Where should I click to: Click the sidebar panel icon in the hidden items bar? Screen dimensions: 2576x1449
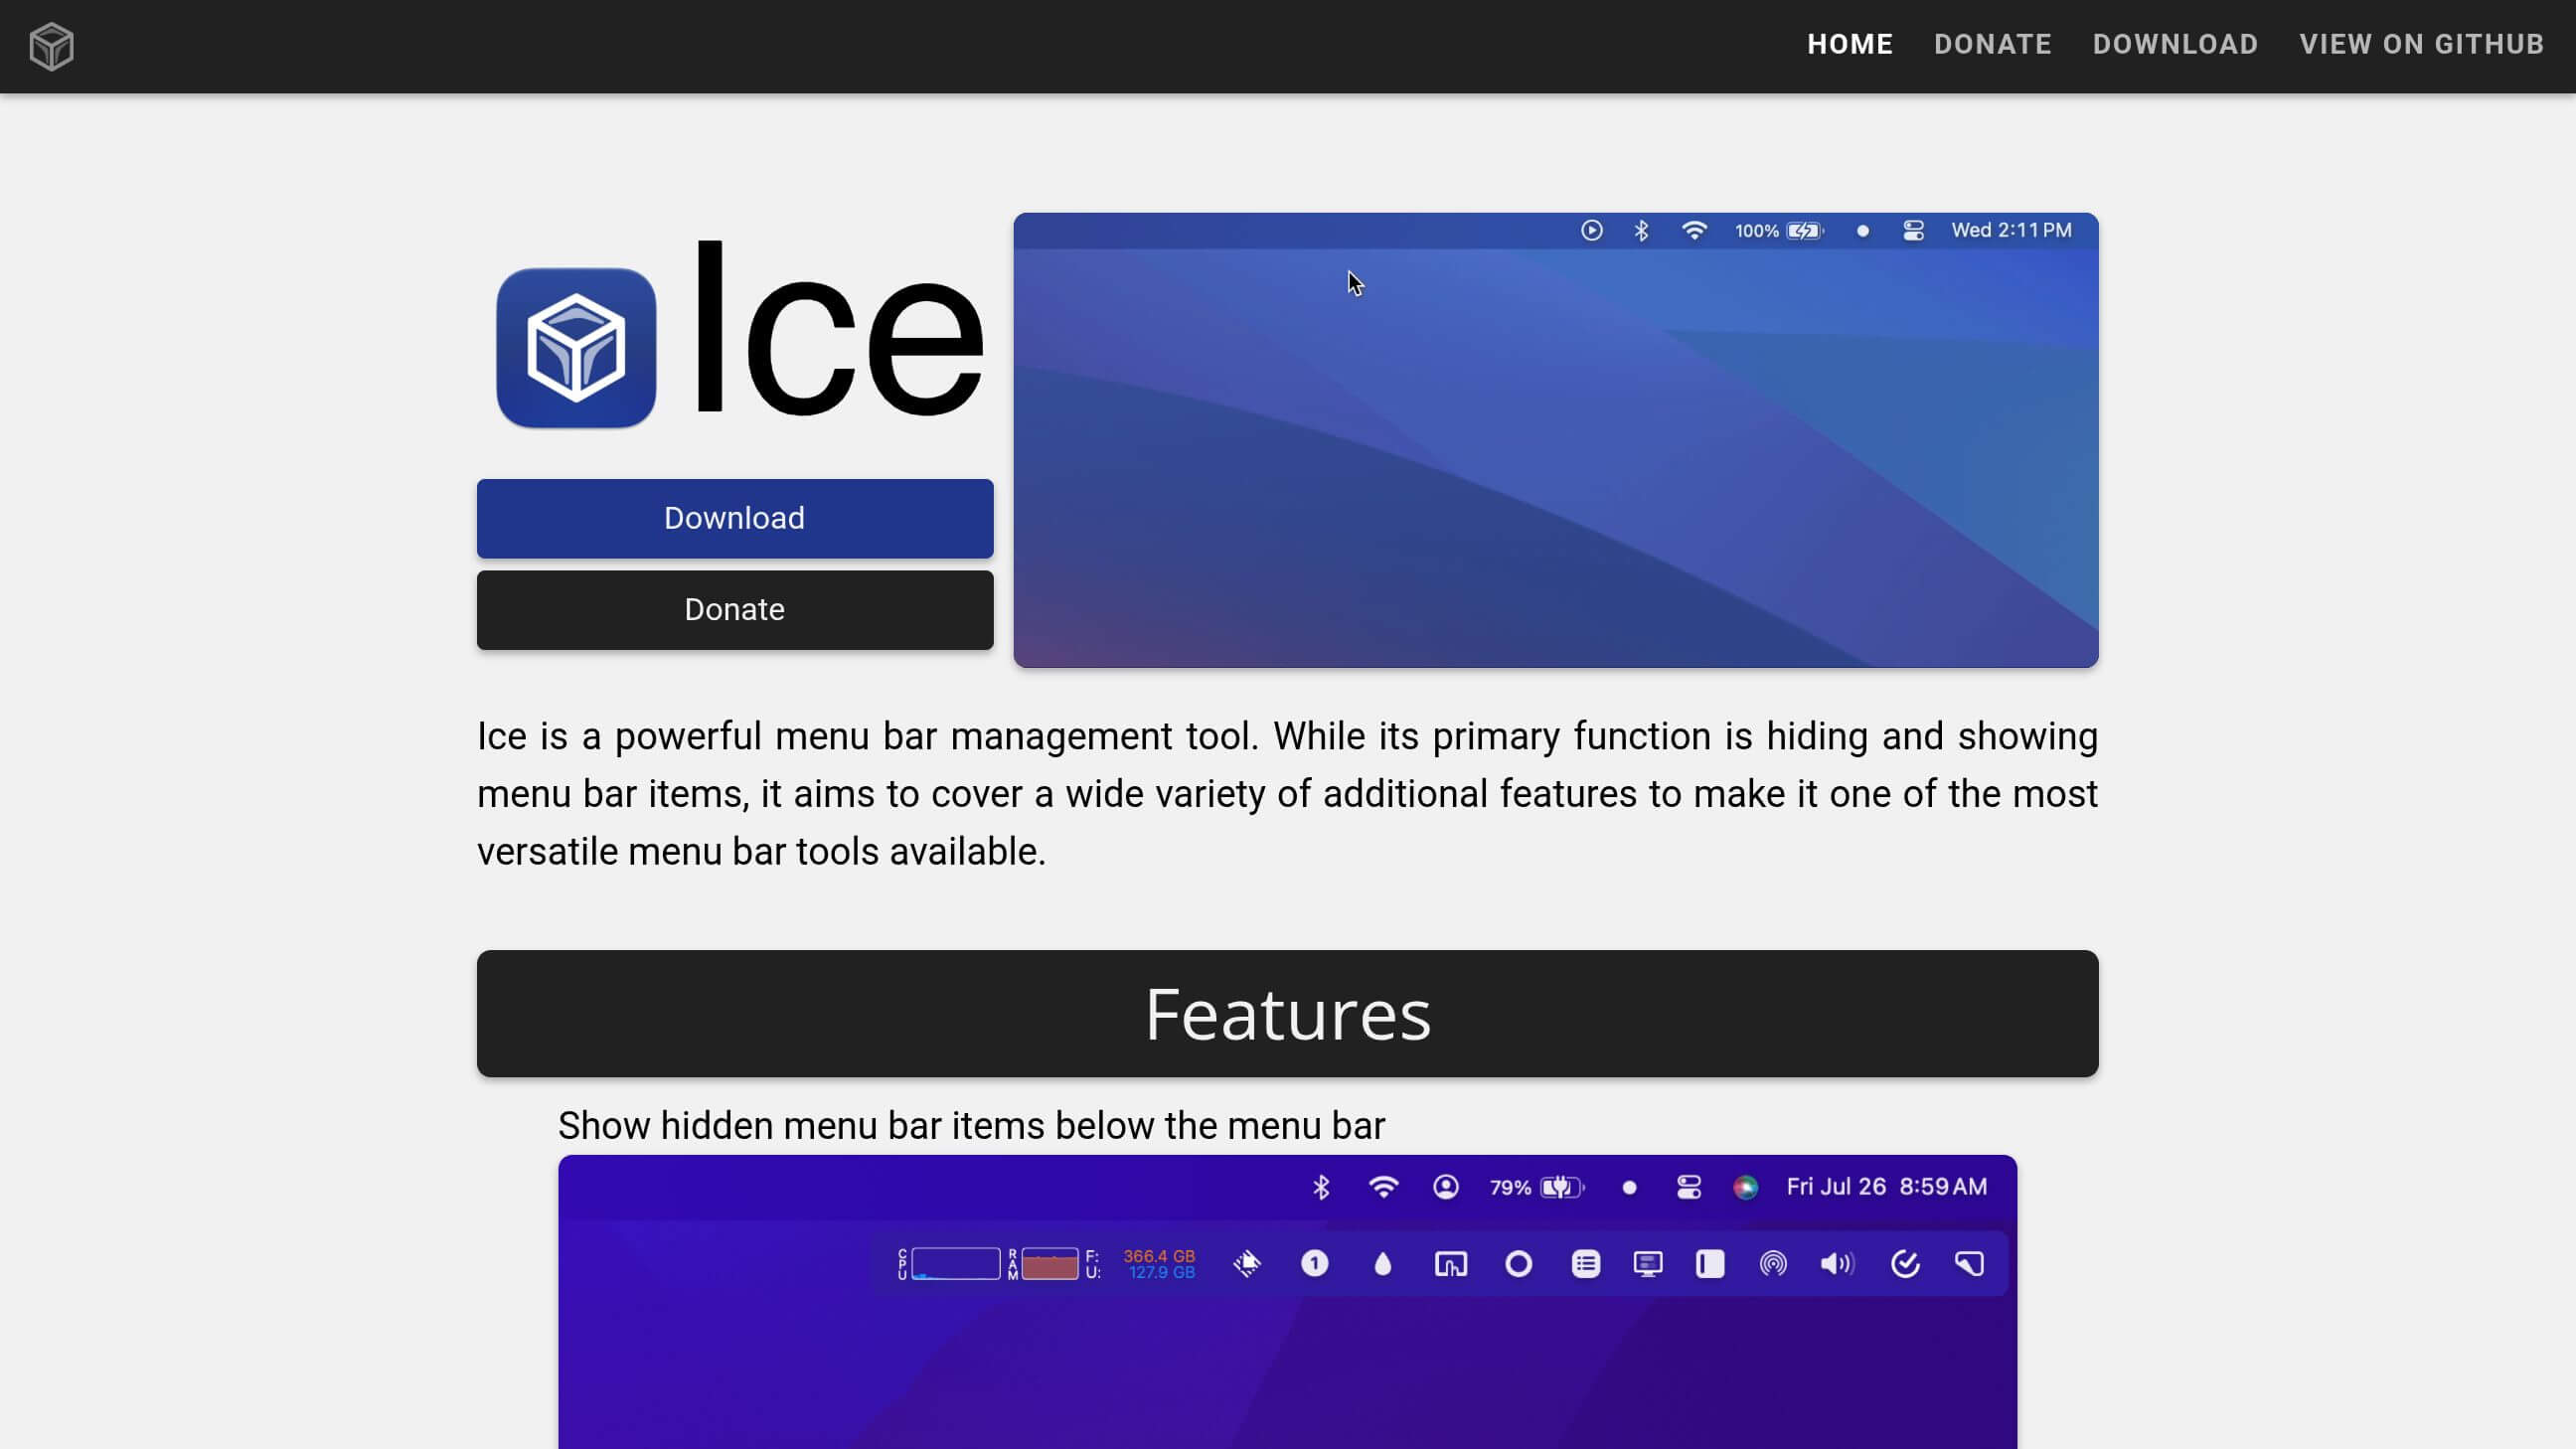(x=1710, y=1264)
